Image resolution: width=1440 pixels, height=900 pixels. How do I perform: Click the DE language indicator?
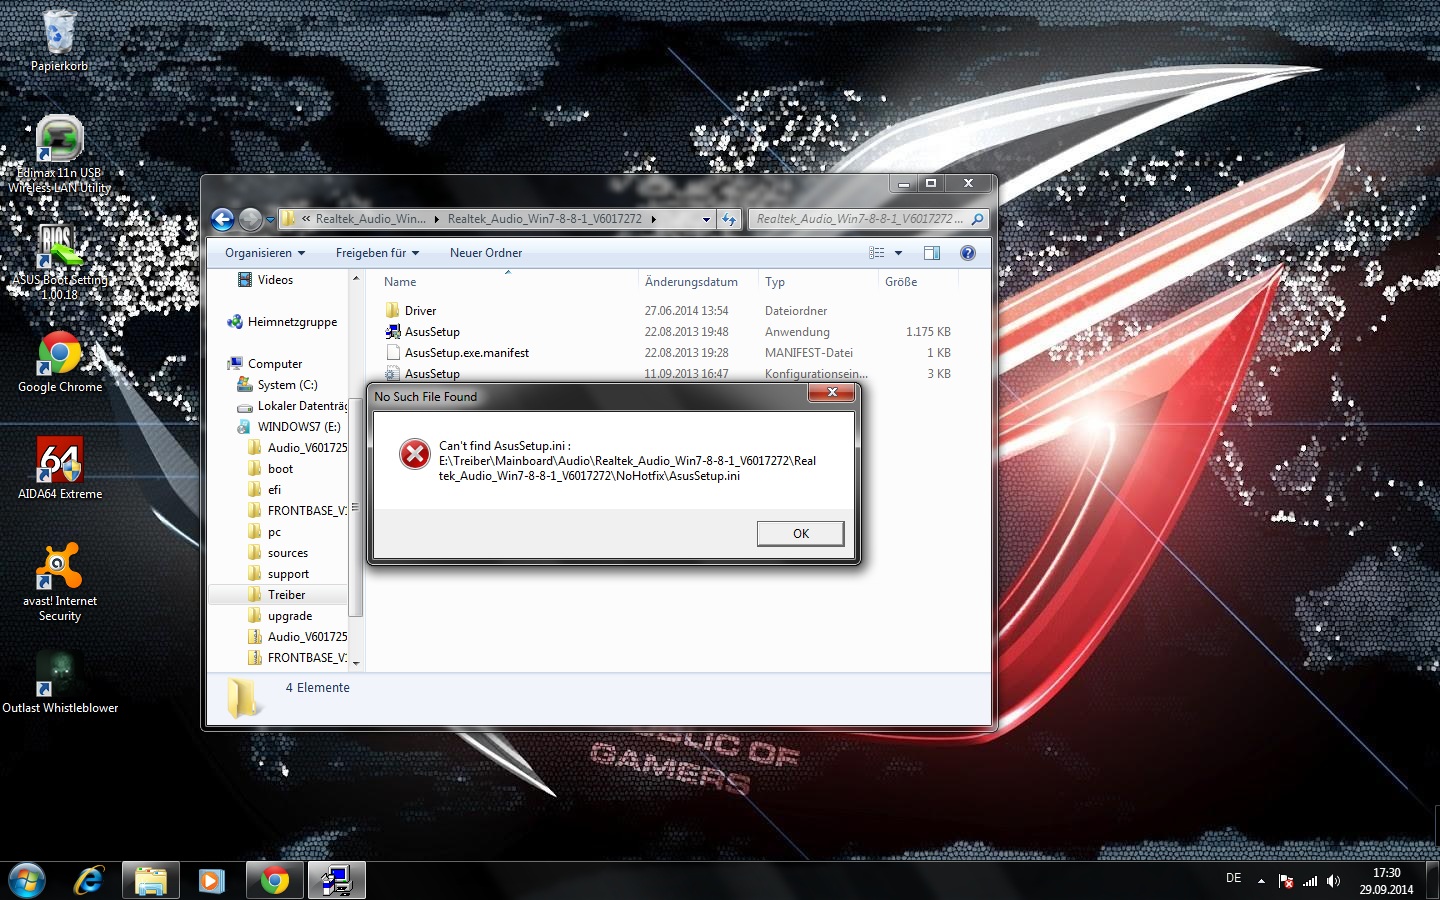[1233, 878]
